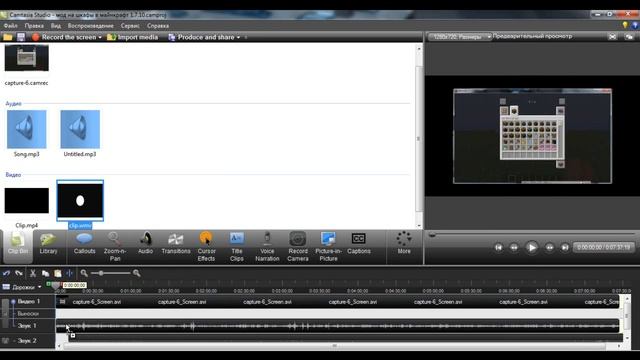Image resolution: width=640 pixels, height=360 pixels.
Task: Open the Правка menu
Action: [x=34, y=26]
